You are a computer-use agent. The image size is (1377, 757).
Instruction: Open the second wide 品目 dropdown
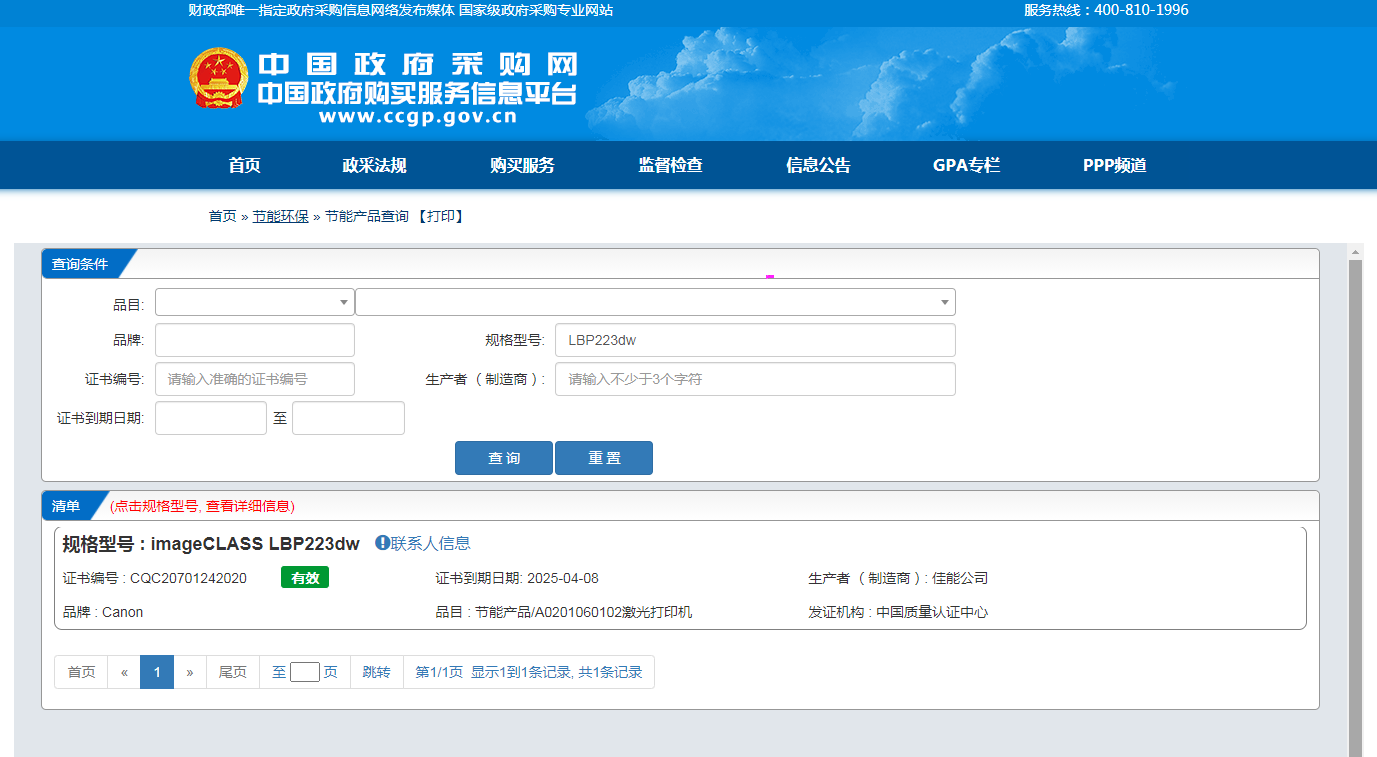[655, 302]
